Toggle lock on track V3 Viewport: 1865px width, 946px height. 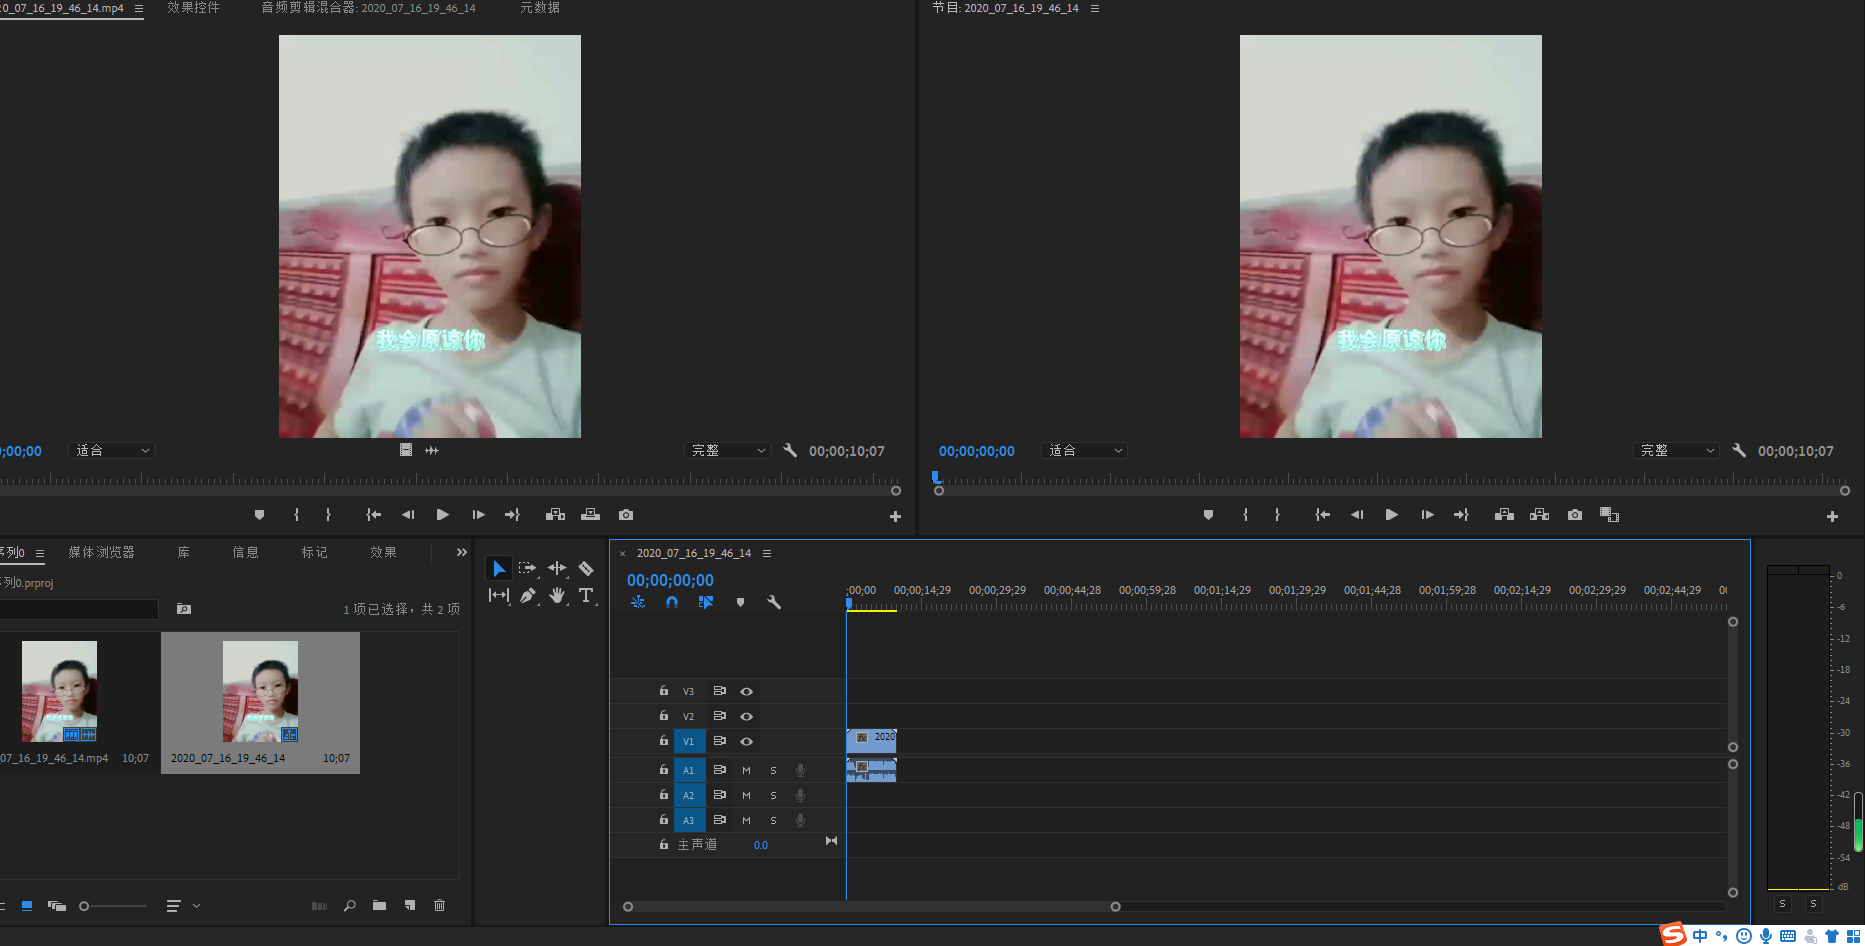pos(663,690)
